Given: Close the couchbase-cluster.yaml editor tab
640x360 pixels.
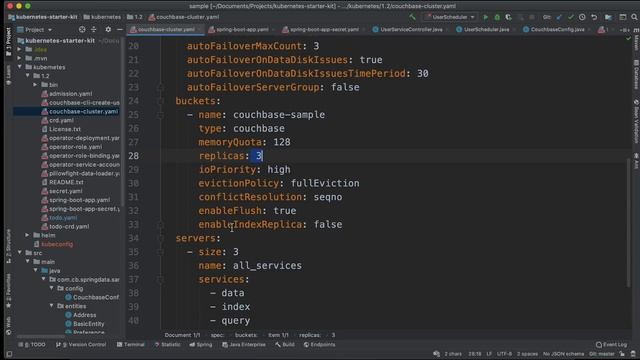Looking at the screenshot, I should [x=200, y=29].
